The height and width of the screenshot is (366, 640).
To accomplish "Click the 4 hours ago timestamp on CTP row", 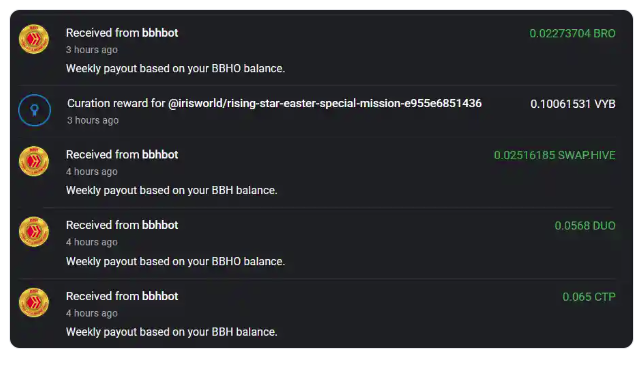I will point(92,313).
